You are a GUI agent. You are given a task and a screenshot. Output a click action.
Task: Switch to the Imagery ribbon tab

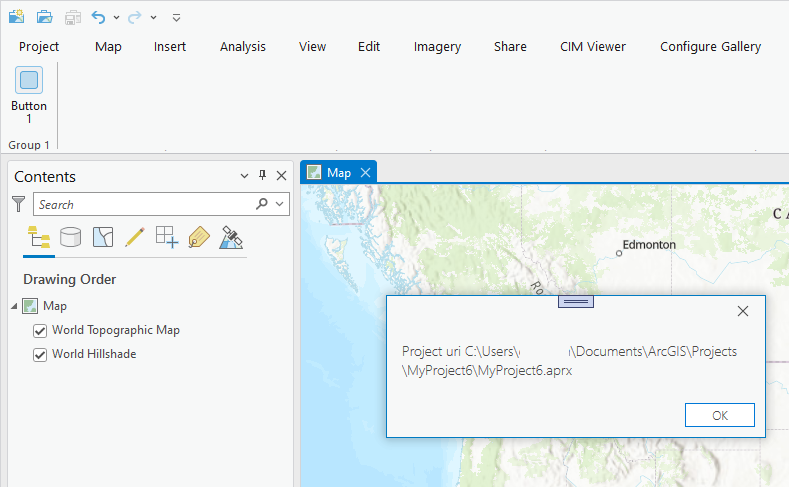click(437, 47)
